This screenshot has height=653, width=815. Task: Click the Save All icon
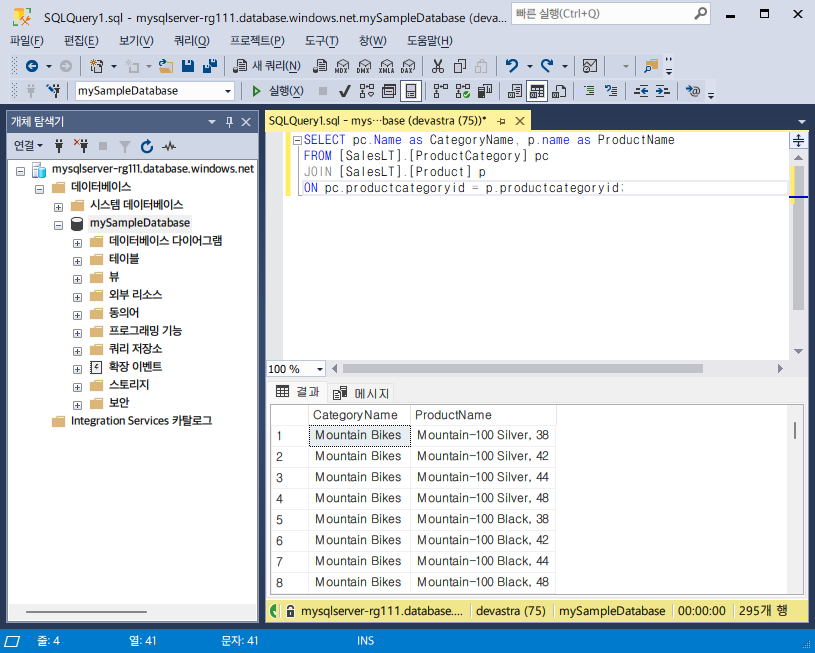click(x=210, y=66)
